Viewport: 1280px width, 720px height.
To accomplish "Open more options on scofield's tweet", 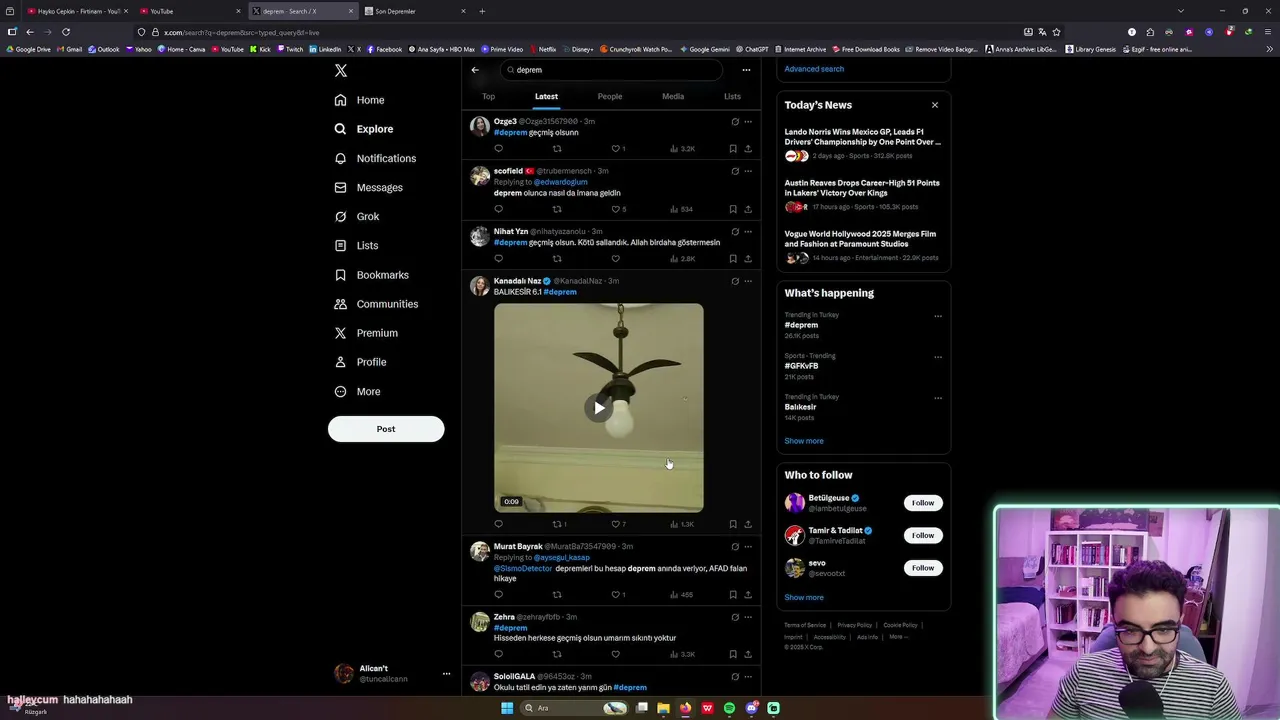I will pos(748,171).
